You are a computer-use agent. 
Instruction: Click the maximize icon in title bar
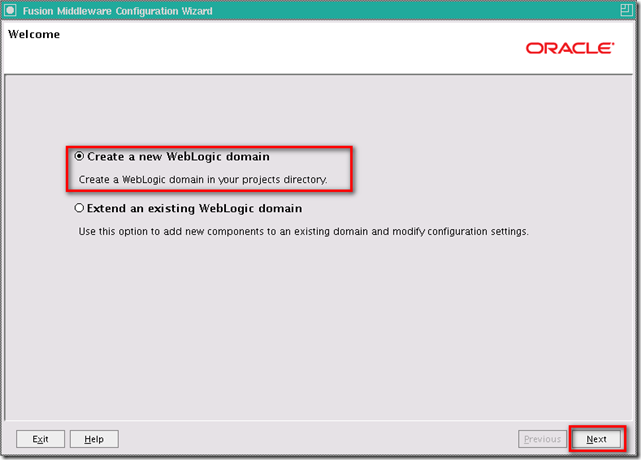pos(626,10)
